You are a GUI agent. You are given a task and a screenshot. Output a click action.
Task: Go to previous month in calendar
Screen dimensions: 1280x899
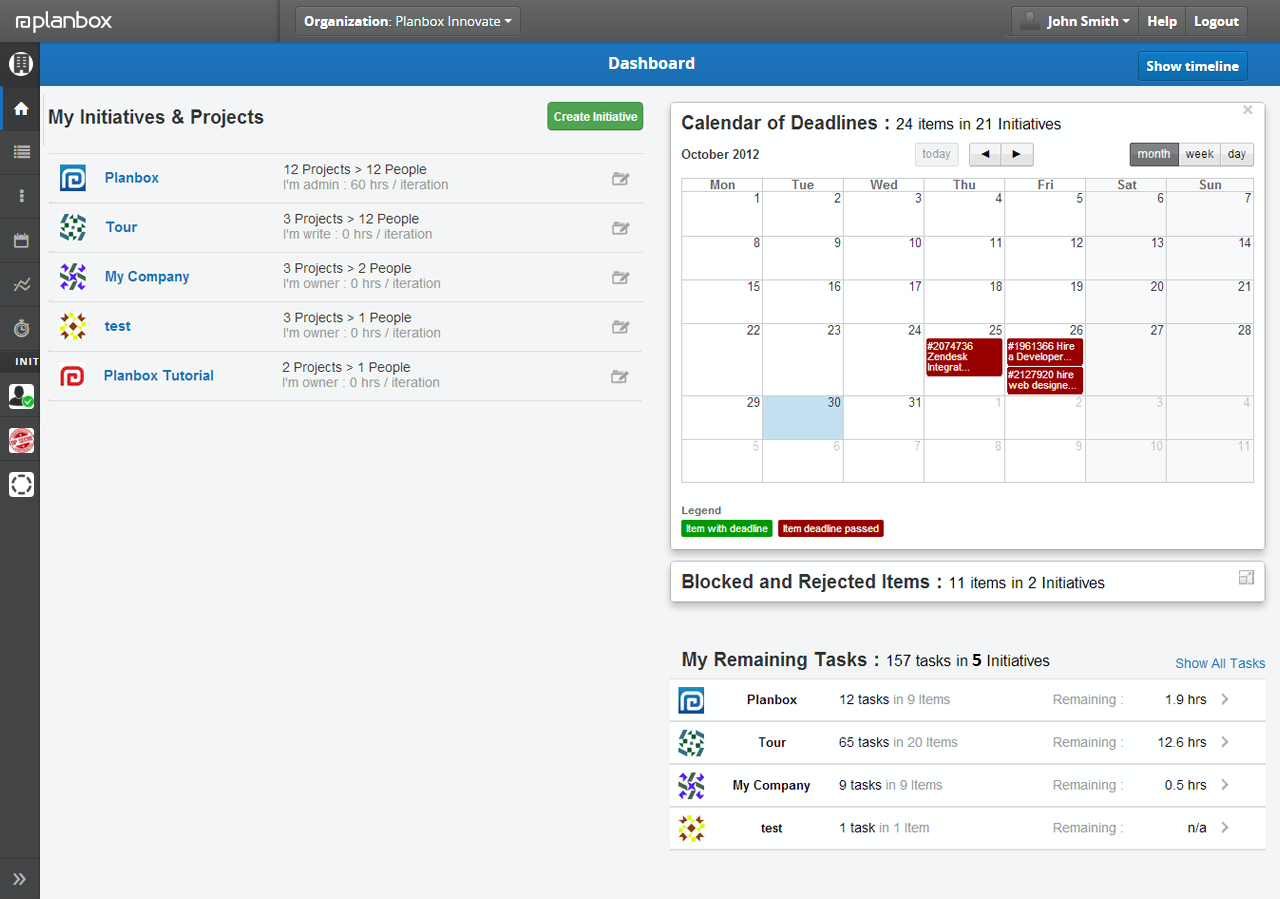click(x=985, y=154)
